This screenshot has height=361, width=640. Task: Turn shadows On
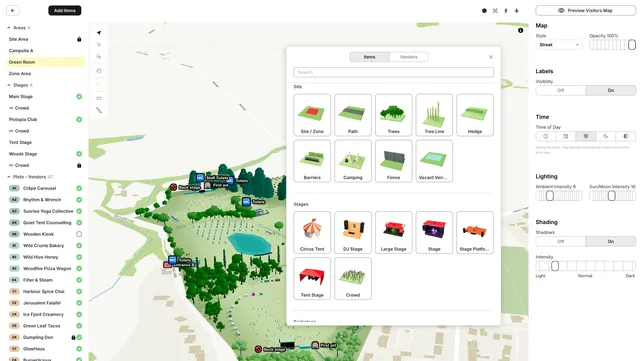click(x=611, y=241)
